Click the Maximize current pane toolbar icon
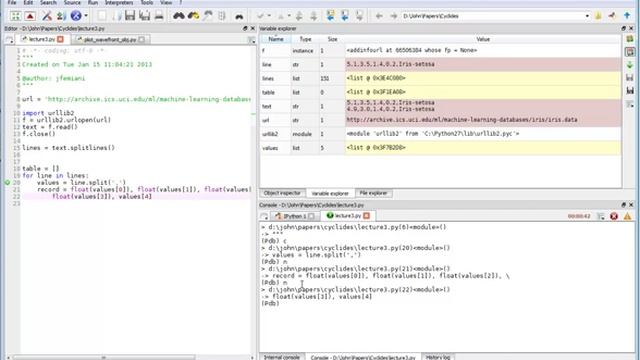Screen dimensions: 640x360 16,16
